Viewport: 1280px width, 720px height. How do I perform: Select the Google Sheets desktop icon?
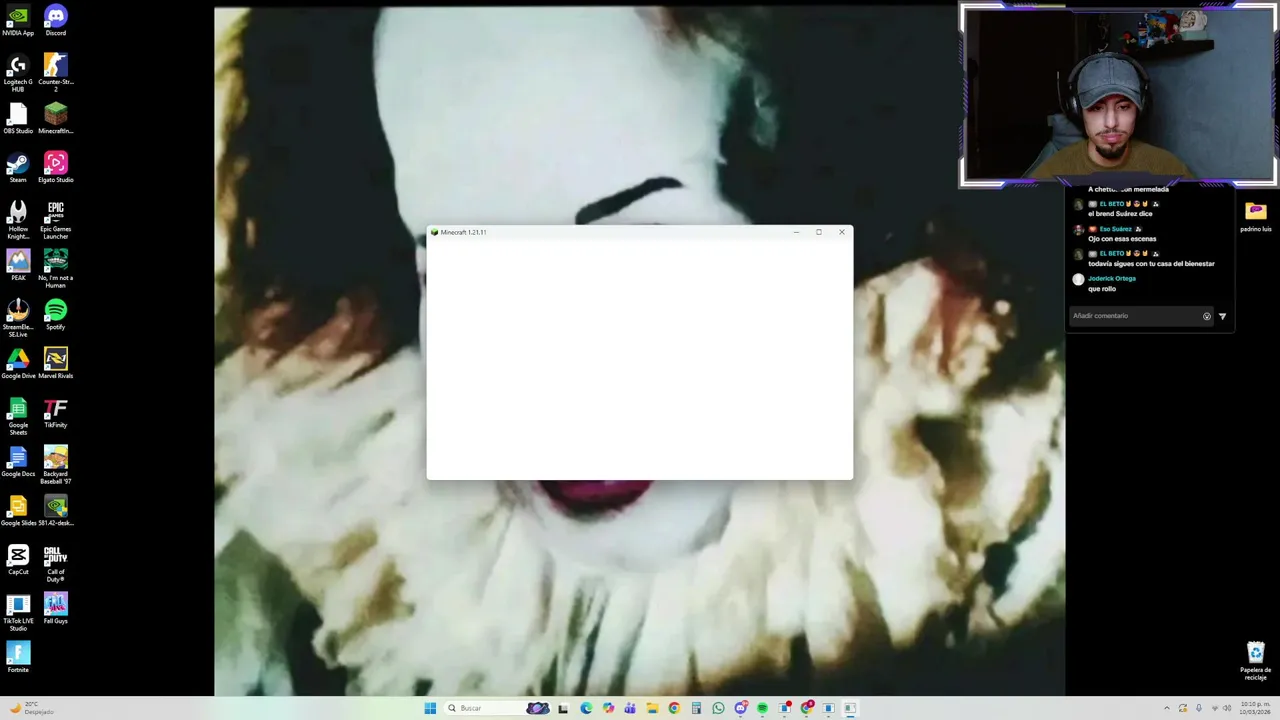[x=18, y=415]
